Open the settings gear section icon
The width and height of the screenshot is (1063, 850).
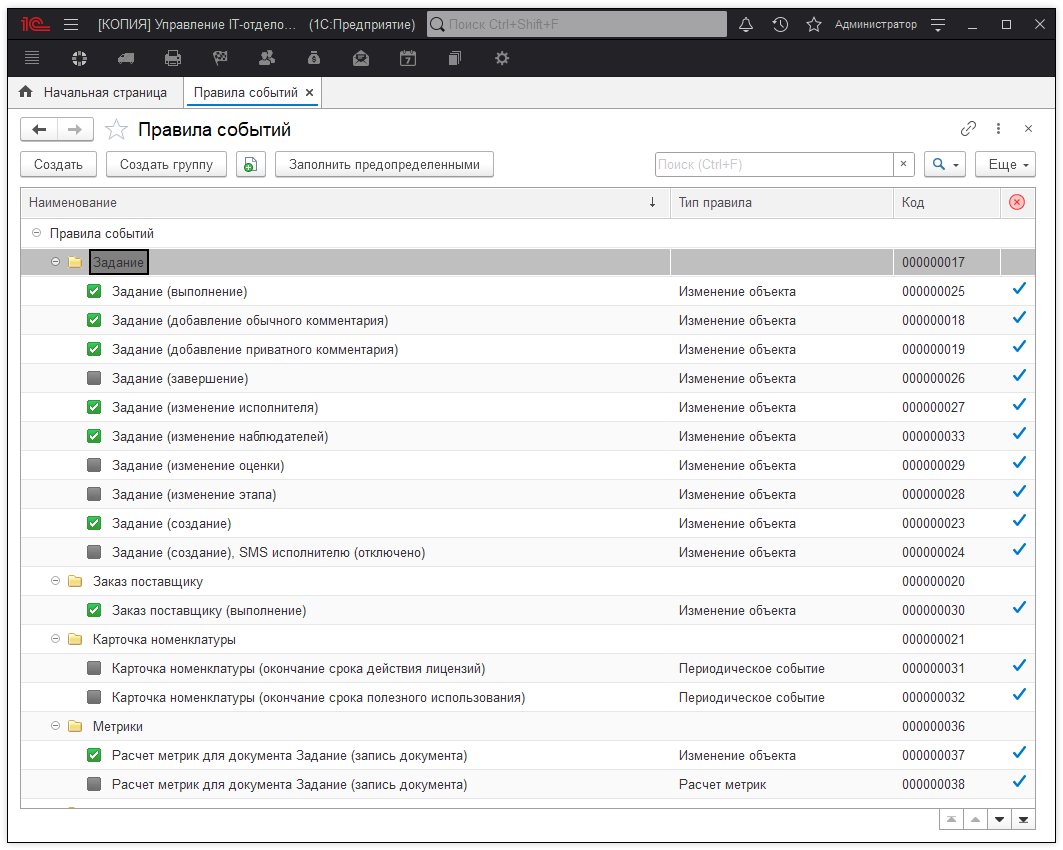[x=502, y=58]
